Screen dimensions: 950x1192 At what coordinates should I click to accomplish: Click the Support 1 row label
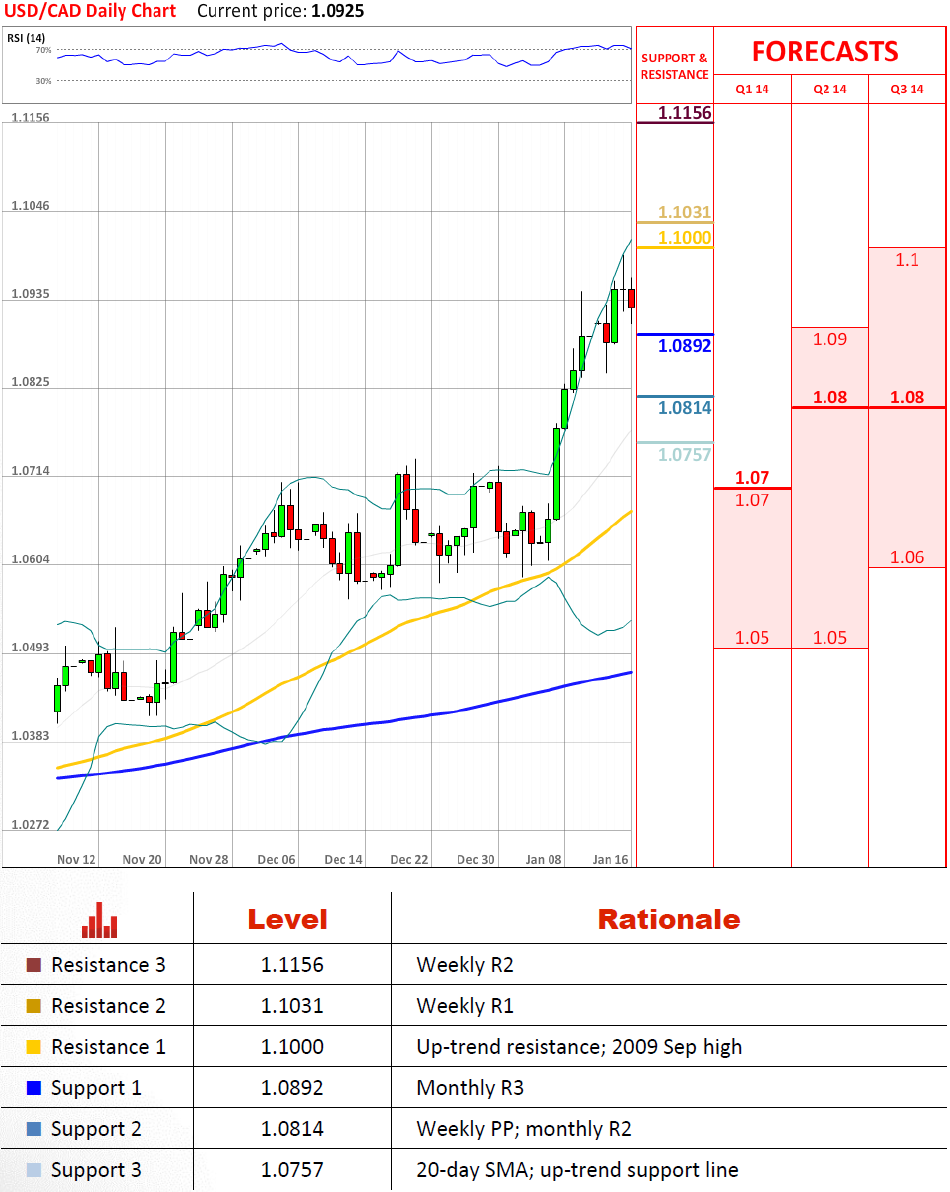click(96, 1089)
